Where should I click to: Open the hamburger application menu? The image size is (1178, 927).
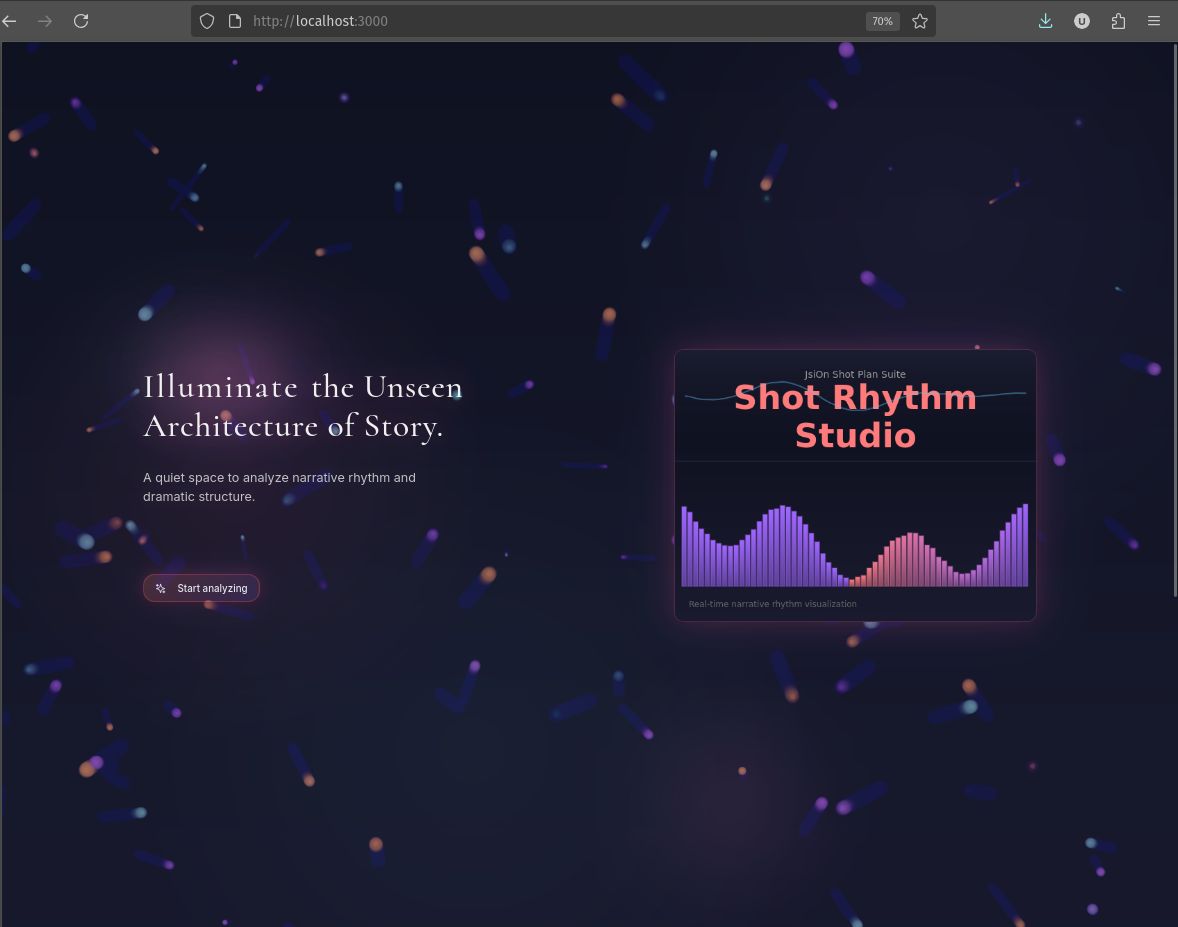coord(1154,20)
